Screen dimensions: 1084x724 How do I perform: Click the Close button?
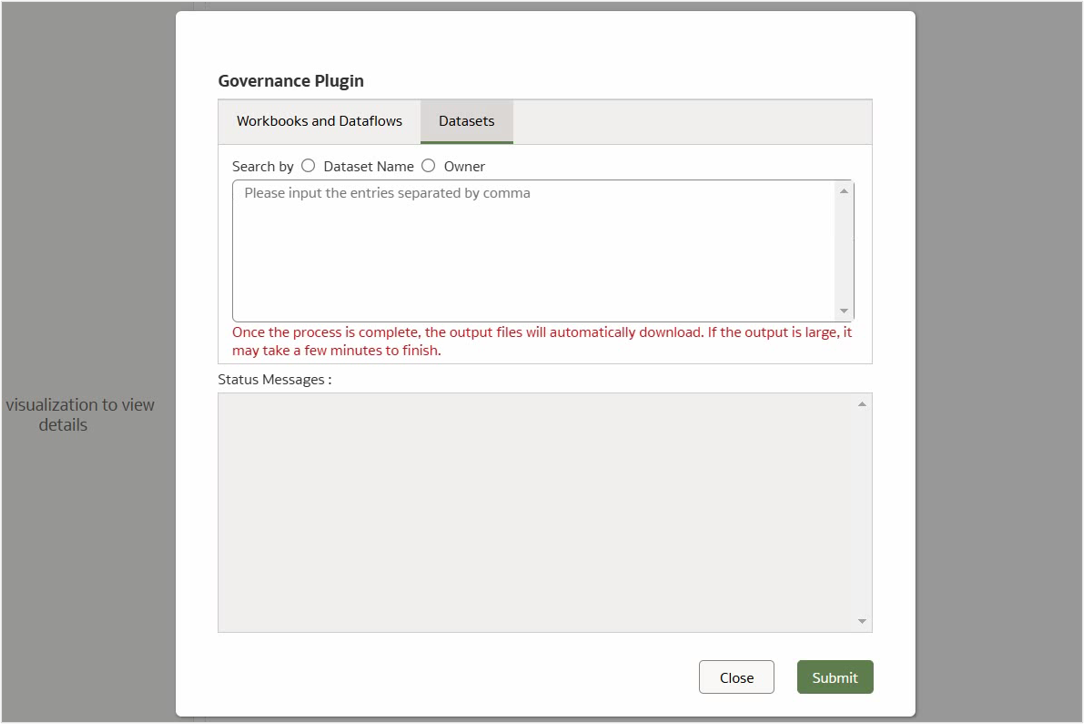click(736, 677)
